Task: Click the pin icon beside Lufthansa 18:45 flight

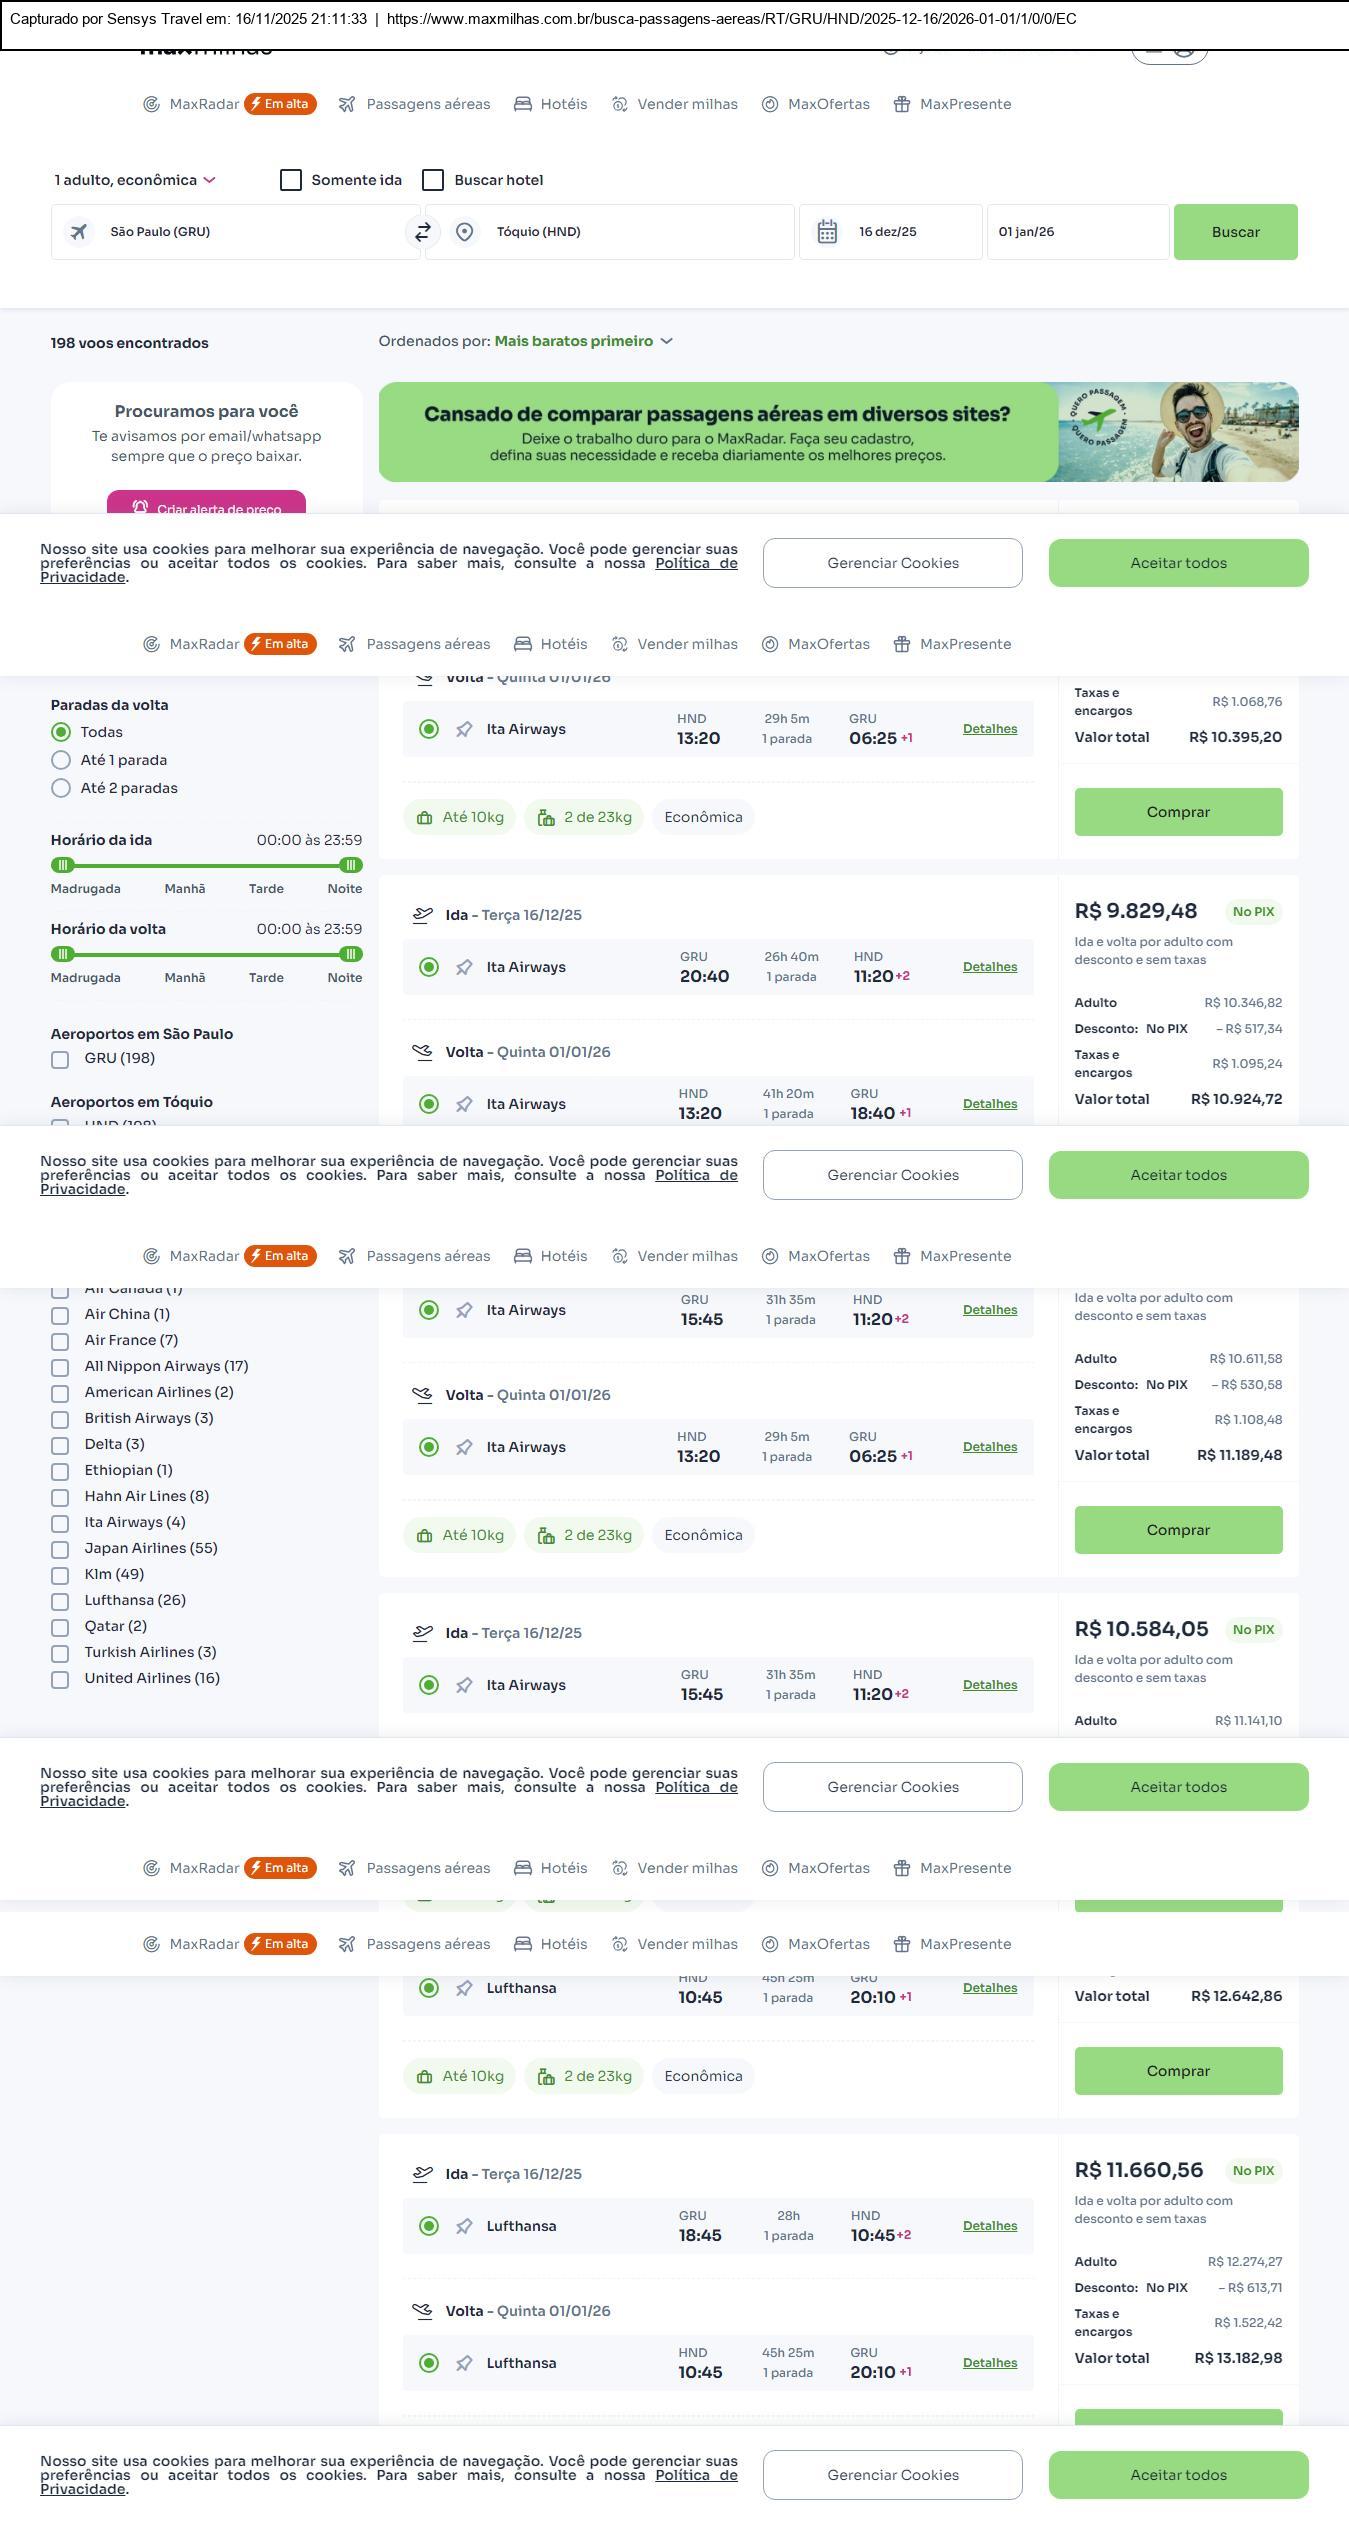Action: point(464,2226)
